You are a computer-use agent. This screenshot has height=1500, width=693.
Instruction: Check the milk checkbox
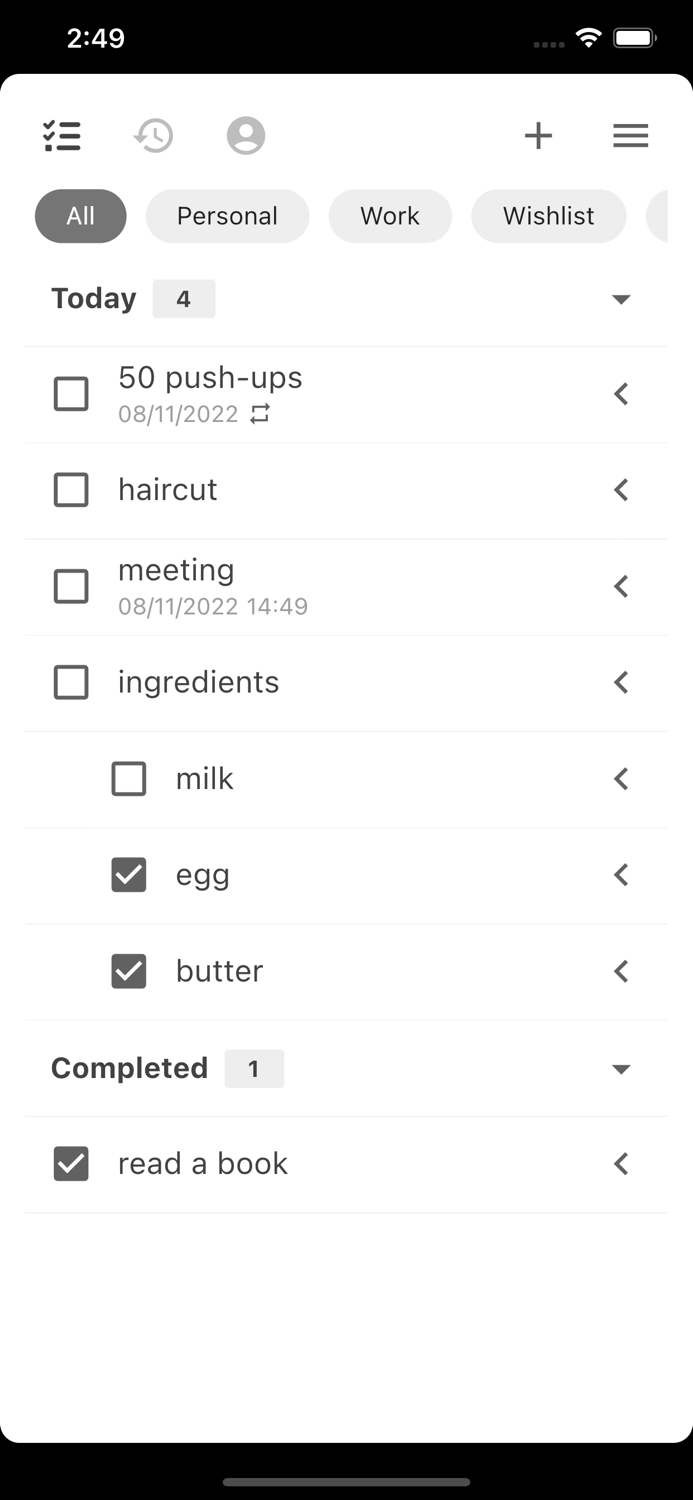tap(128, 778)
